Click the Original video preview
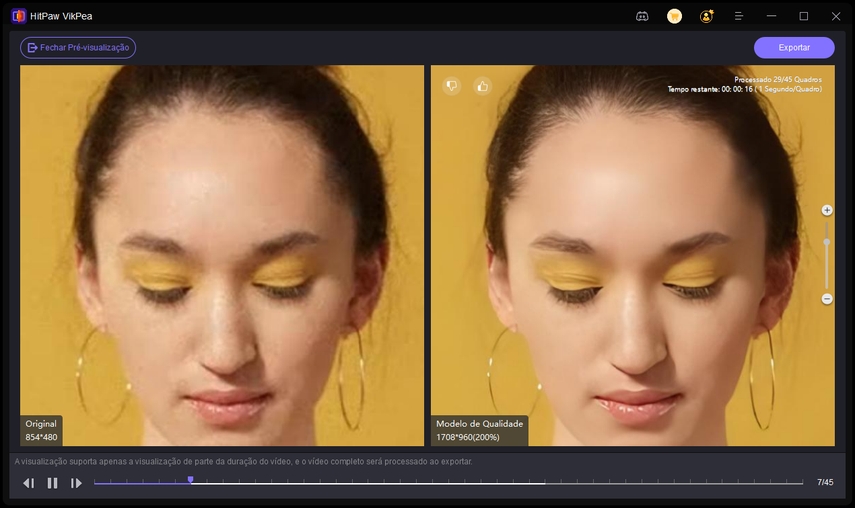 click(222, 256)
